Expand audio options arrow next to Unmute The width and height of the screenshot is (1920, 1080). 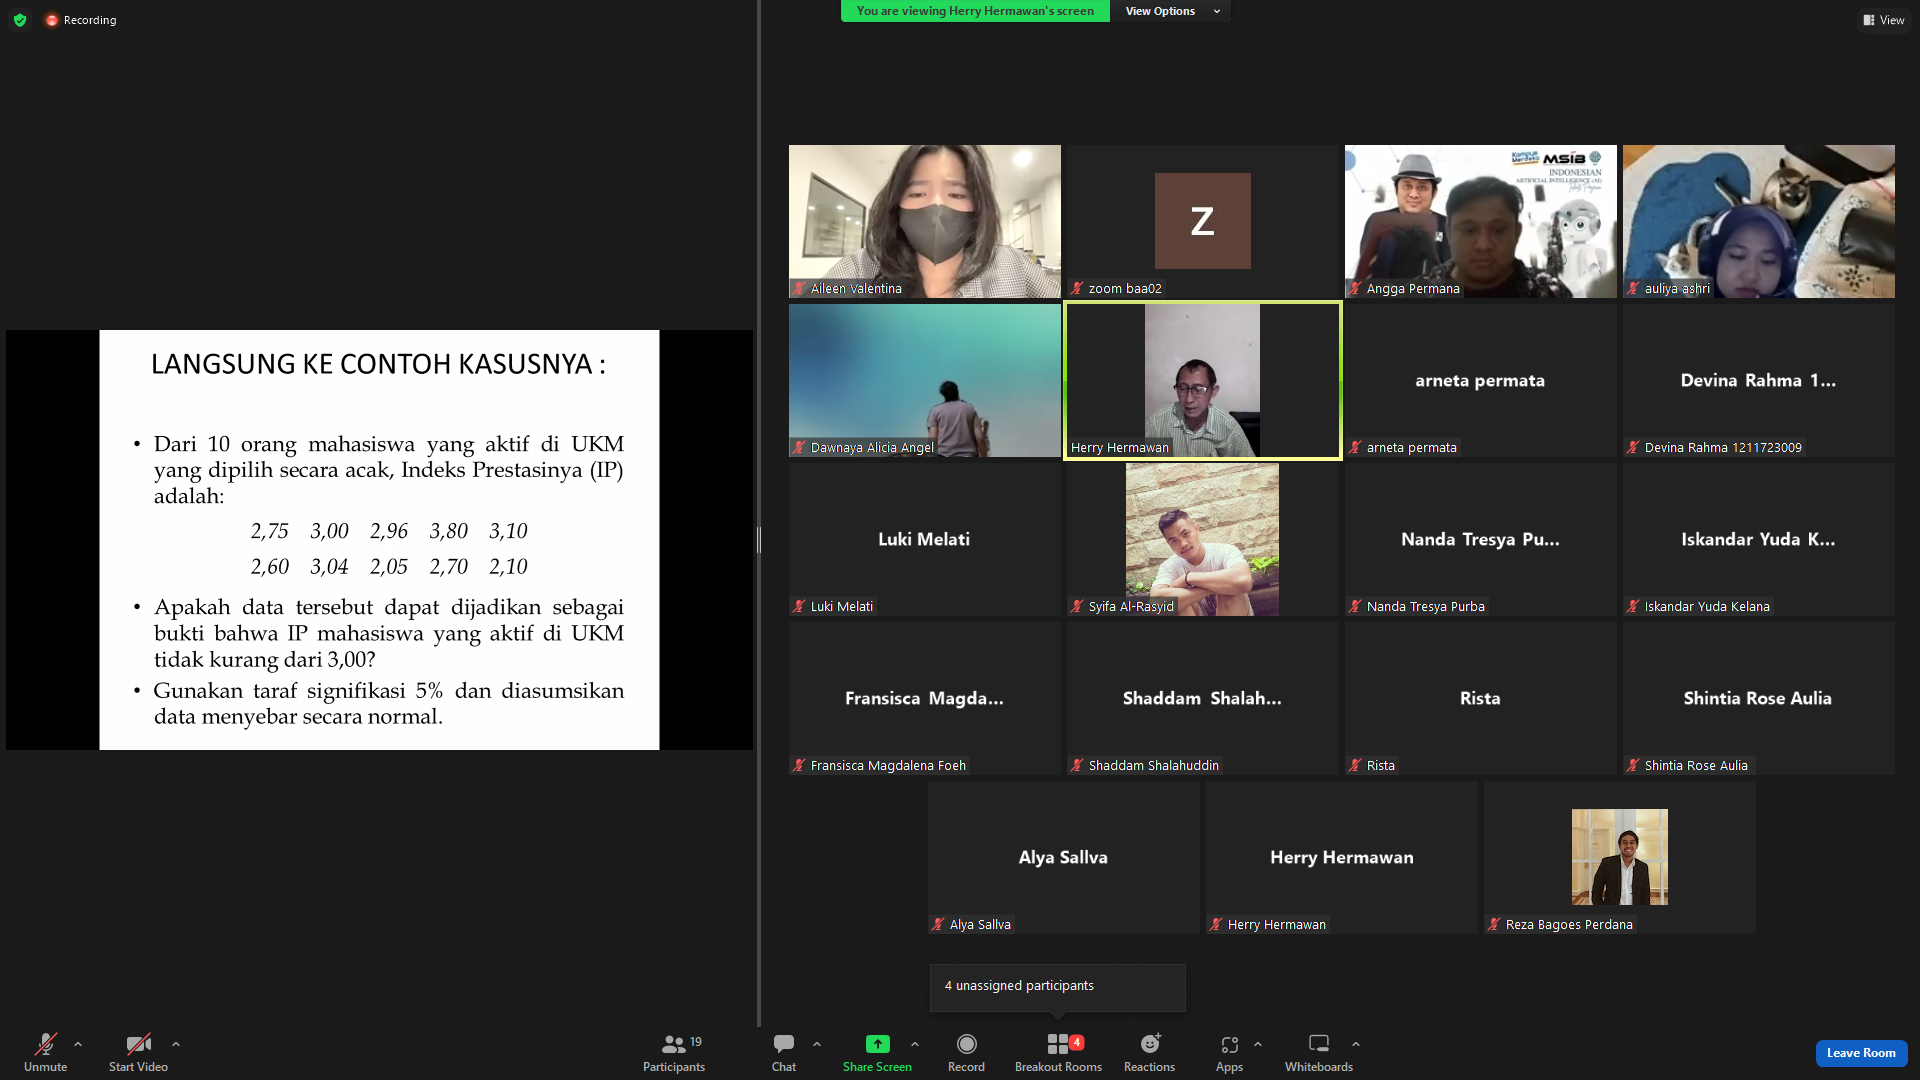click(78, 1044)
